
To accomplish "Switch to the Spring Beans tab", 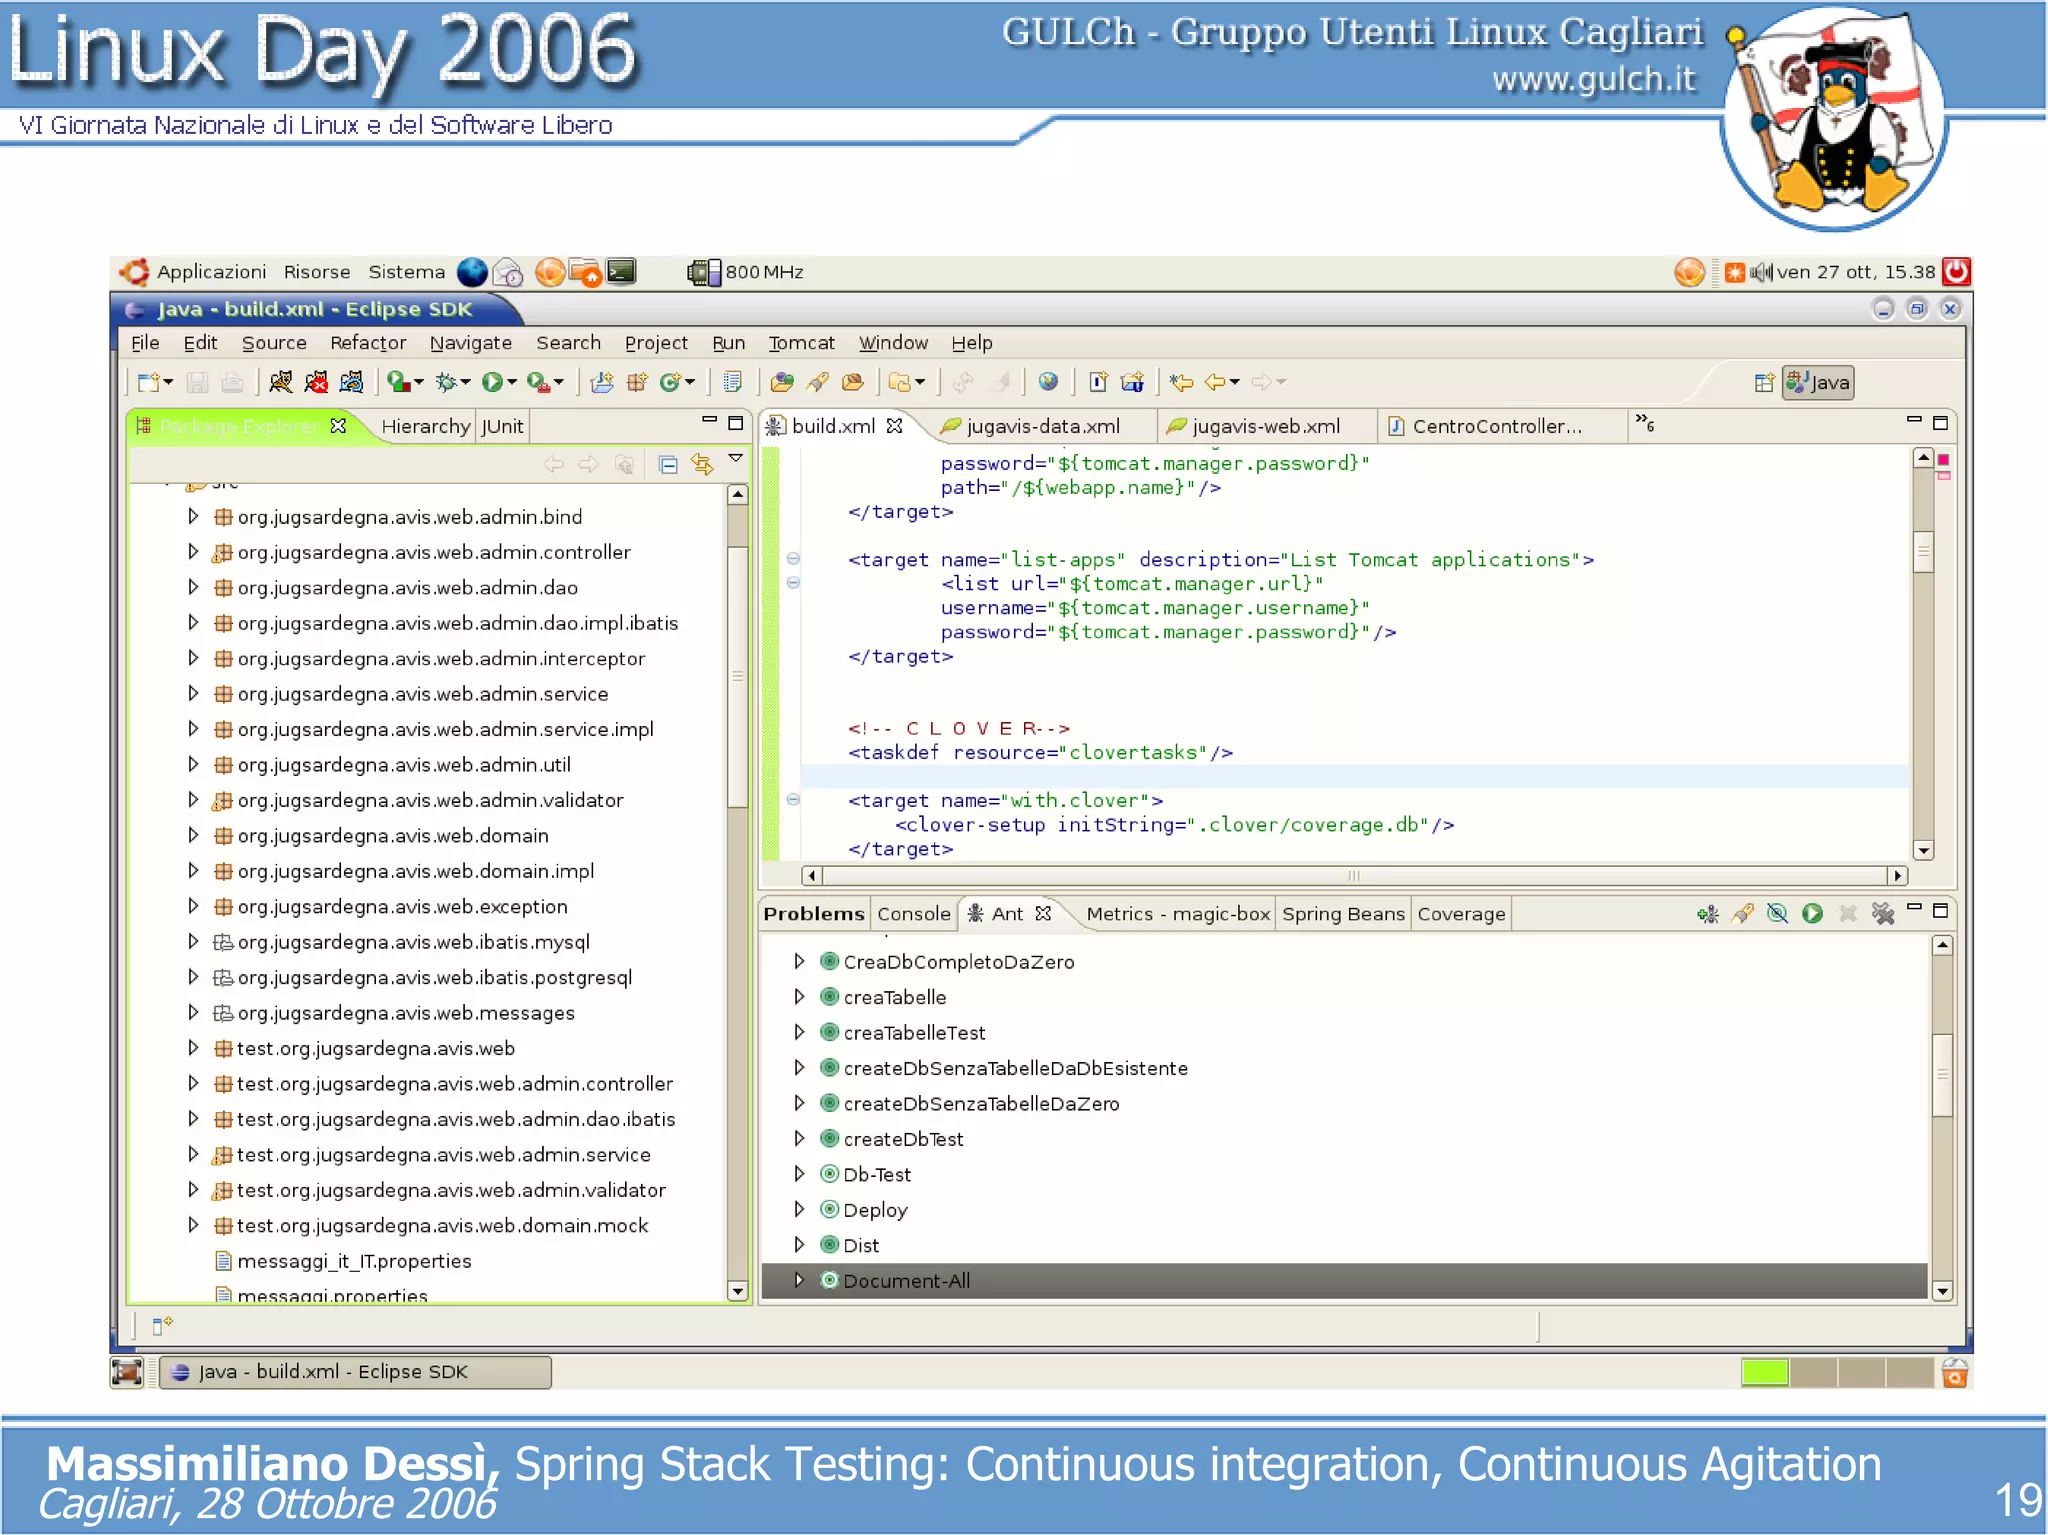I will [1343, 914].
